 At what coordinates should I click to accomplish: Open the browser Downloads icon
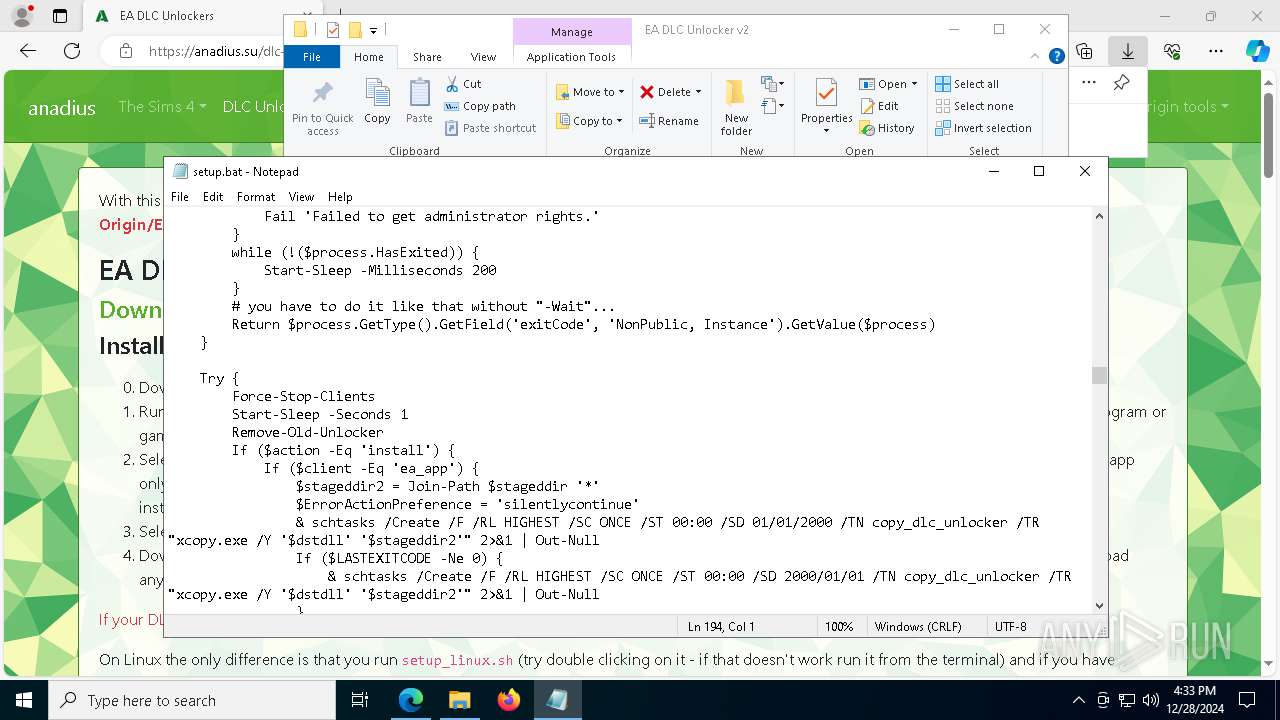coord(1128,51)
